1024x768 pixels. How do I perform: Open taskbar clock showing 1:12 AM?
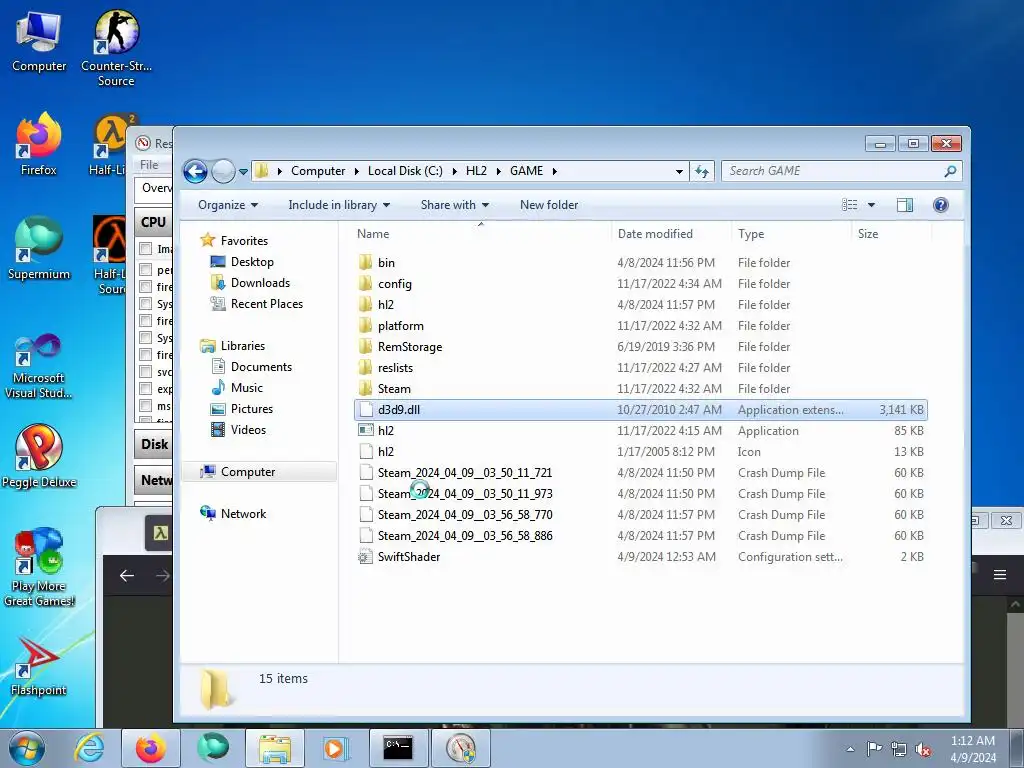pyautogui.click(x=973, y=749)
